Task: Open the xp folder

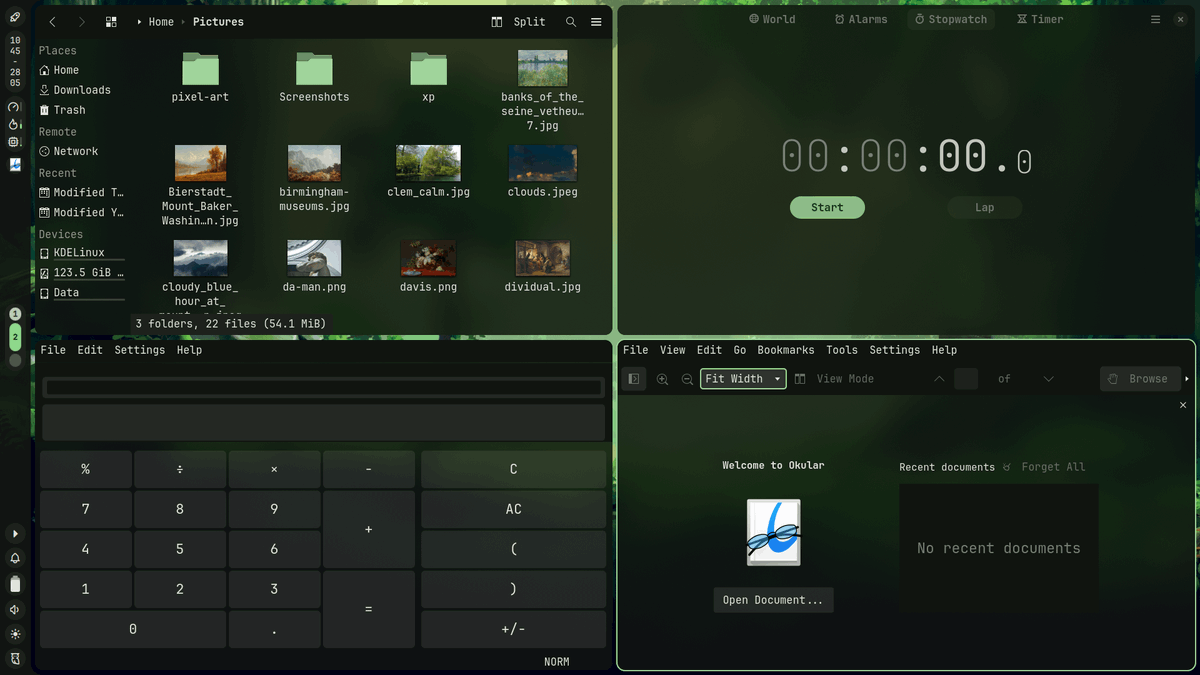Action: pos(428,78)
